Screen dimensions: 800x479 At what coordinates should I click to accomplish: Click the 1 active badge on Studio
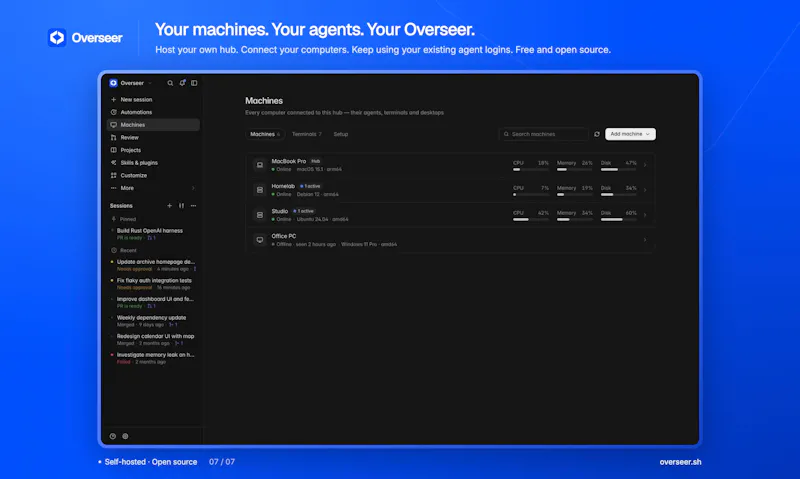point(304,211)
